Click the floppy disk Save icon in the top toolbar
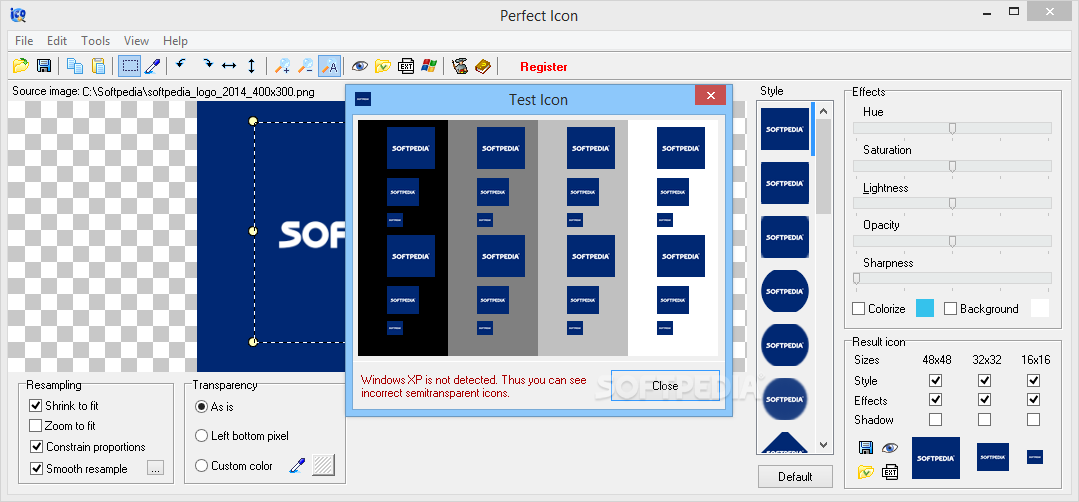Image resolution: width=1079 pixels, height=502 pixels. (x=44, y=66)
